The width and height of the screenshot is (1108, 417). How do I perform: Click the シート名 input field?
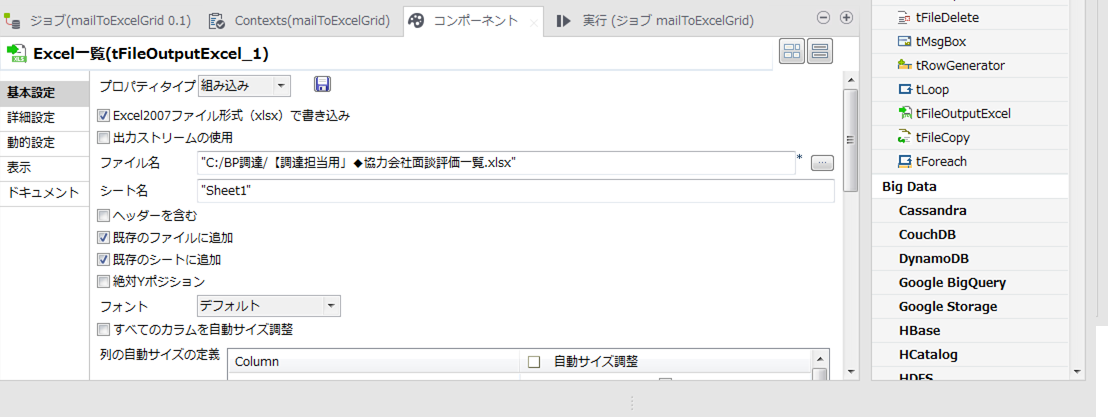[x=516, y=190]
